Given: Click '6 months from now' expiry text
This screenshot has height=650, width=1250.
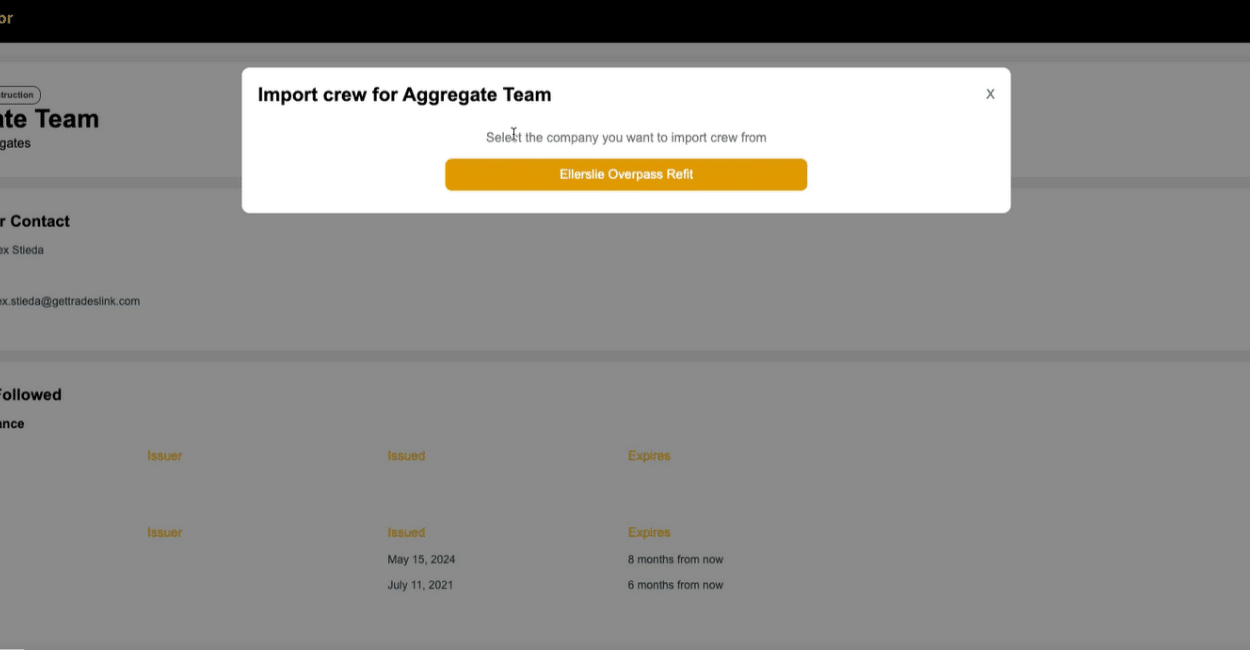Looking at the screenshot, I should (x=675, y=585).
